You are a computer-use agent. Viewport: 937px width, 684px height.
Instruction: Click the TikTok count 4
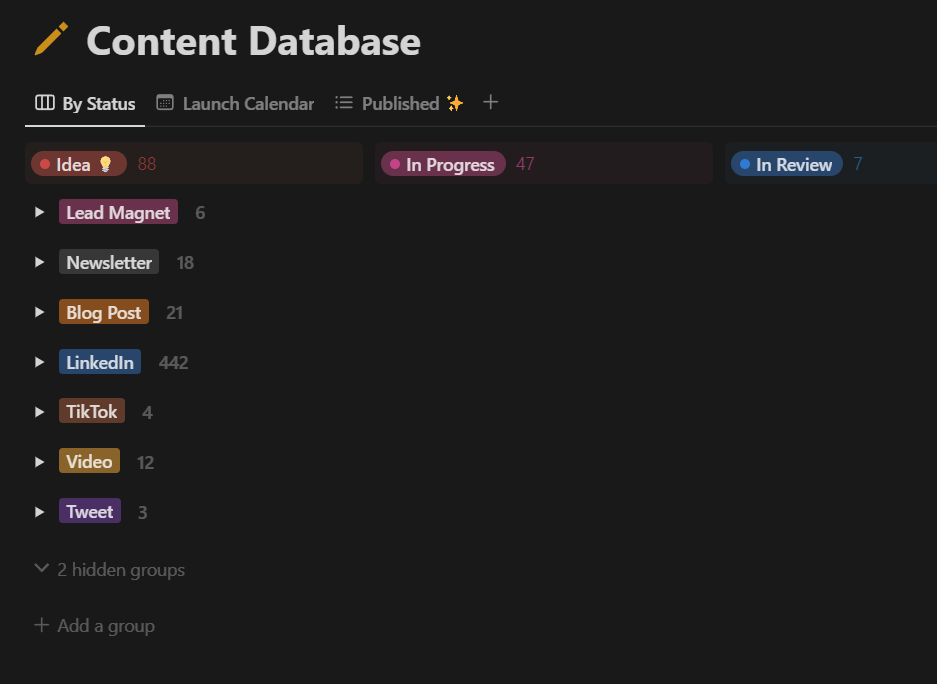[x=148, y=412]
